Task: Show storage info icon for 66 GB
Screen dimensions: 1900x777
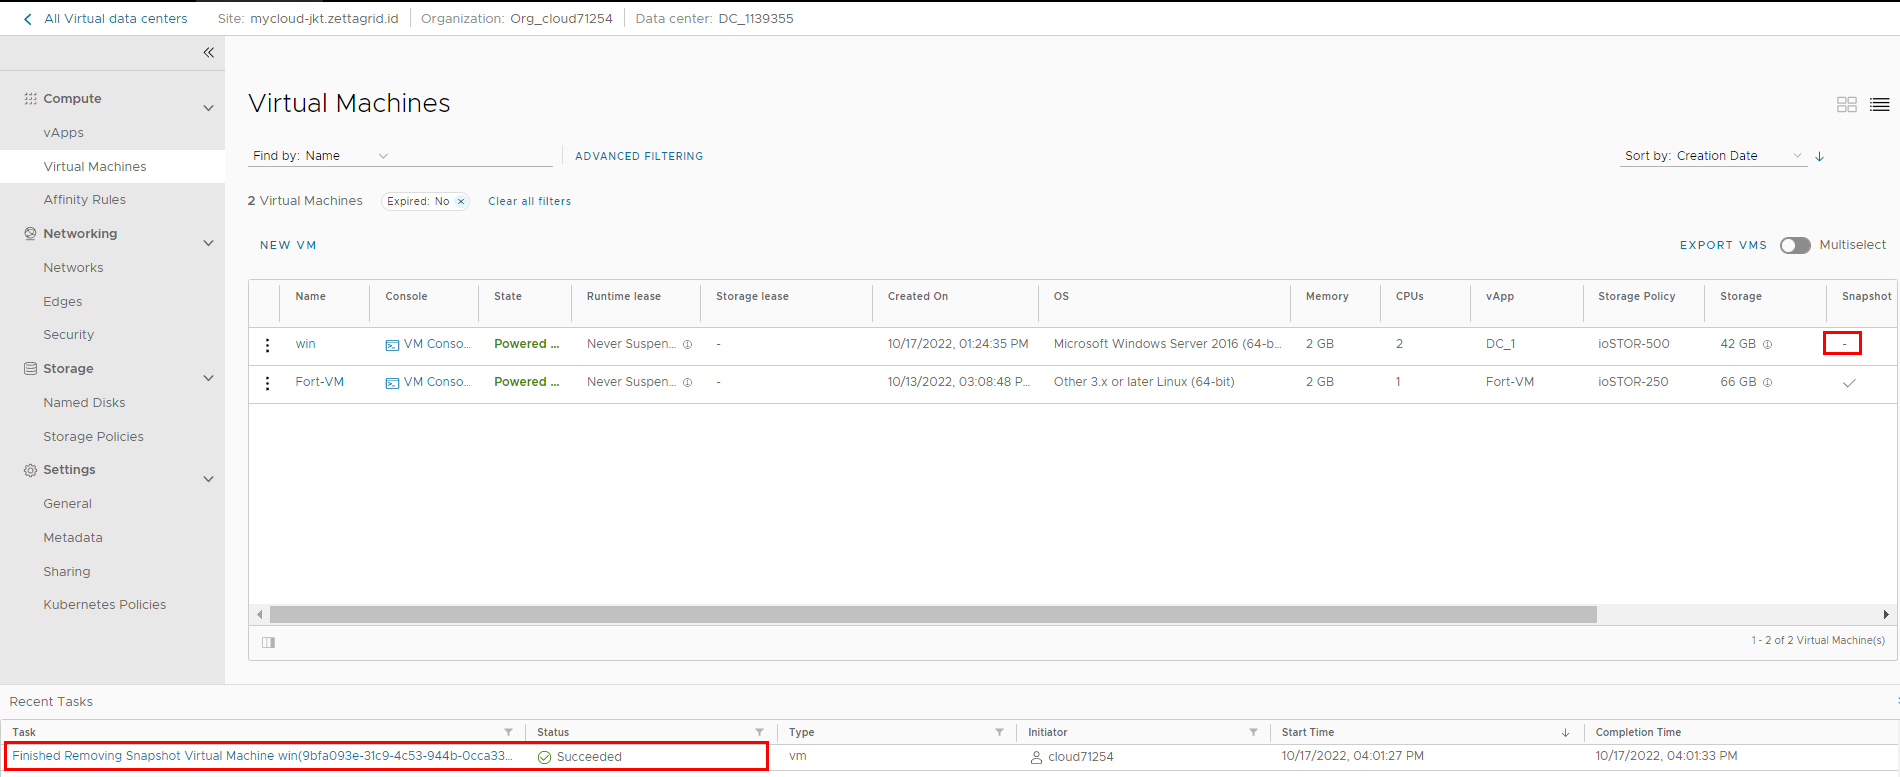Action: [1767, 382]
